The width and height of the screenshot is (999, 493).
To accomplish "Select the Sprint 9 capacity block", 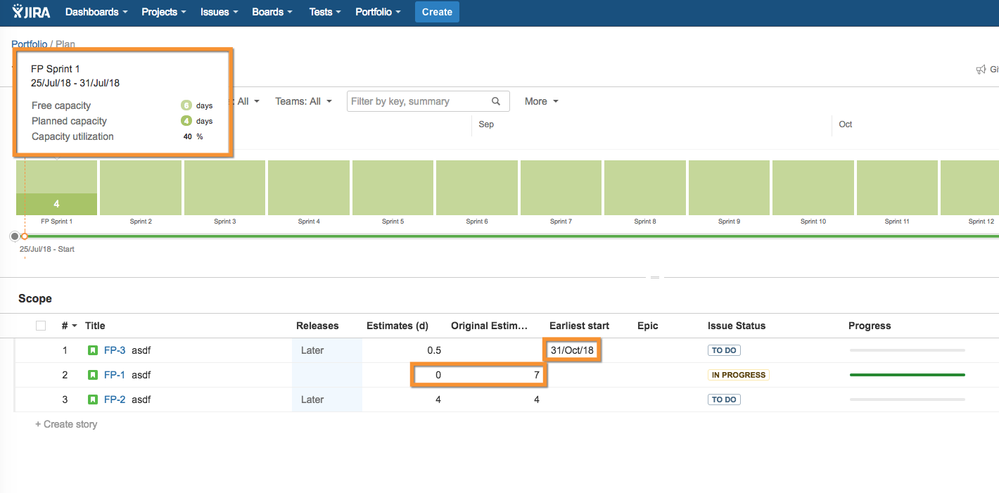I will coord(729,187).
